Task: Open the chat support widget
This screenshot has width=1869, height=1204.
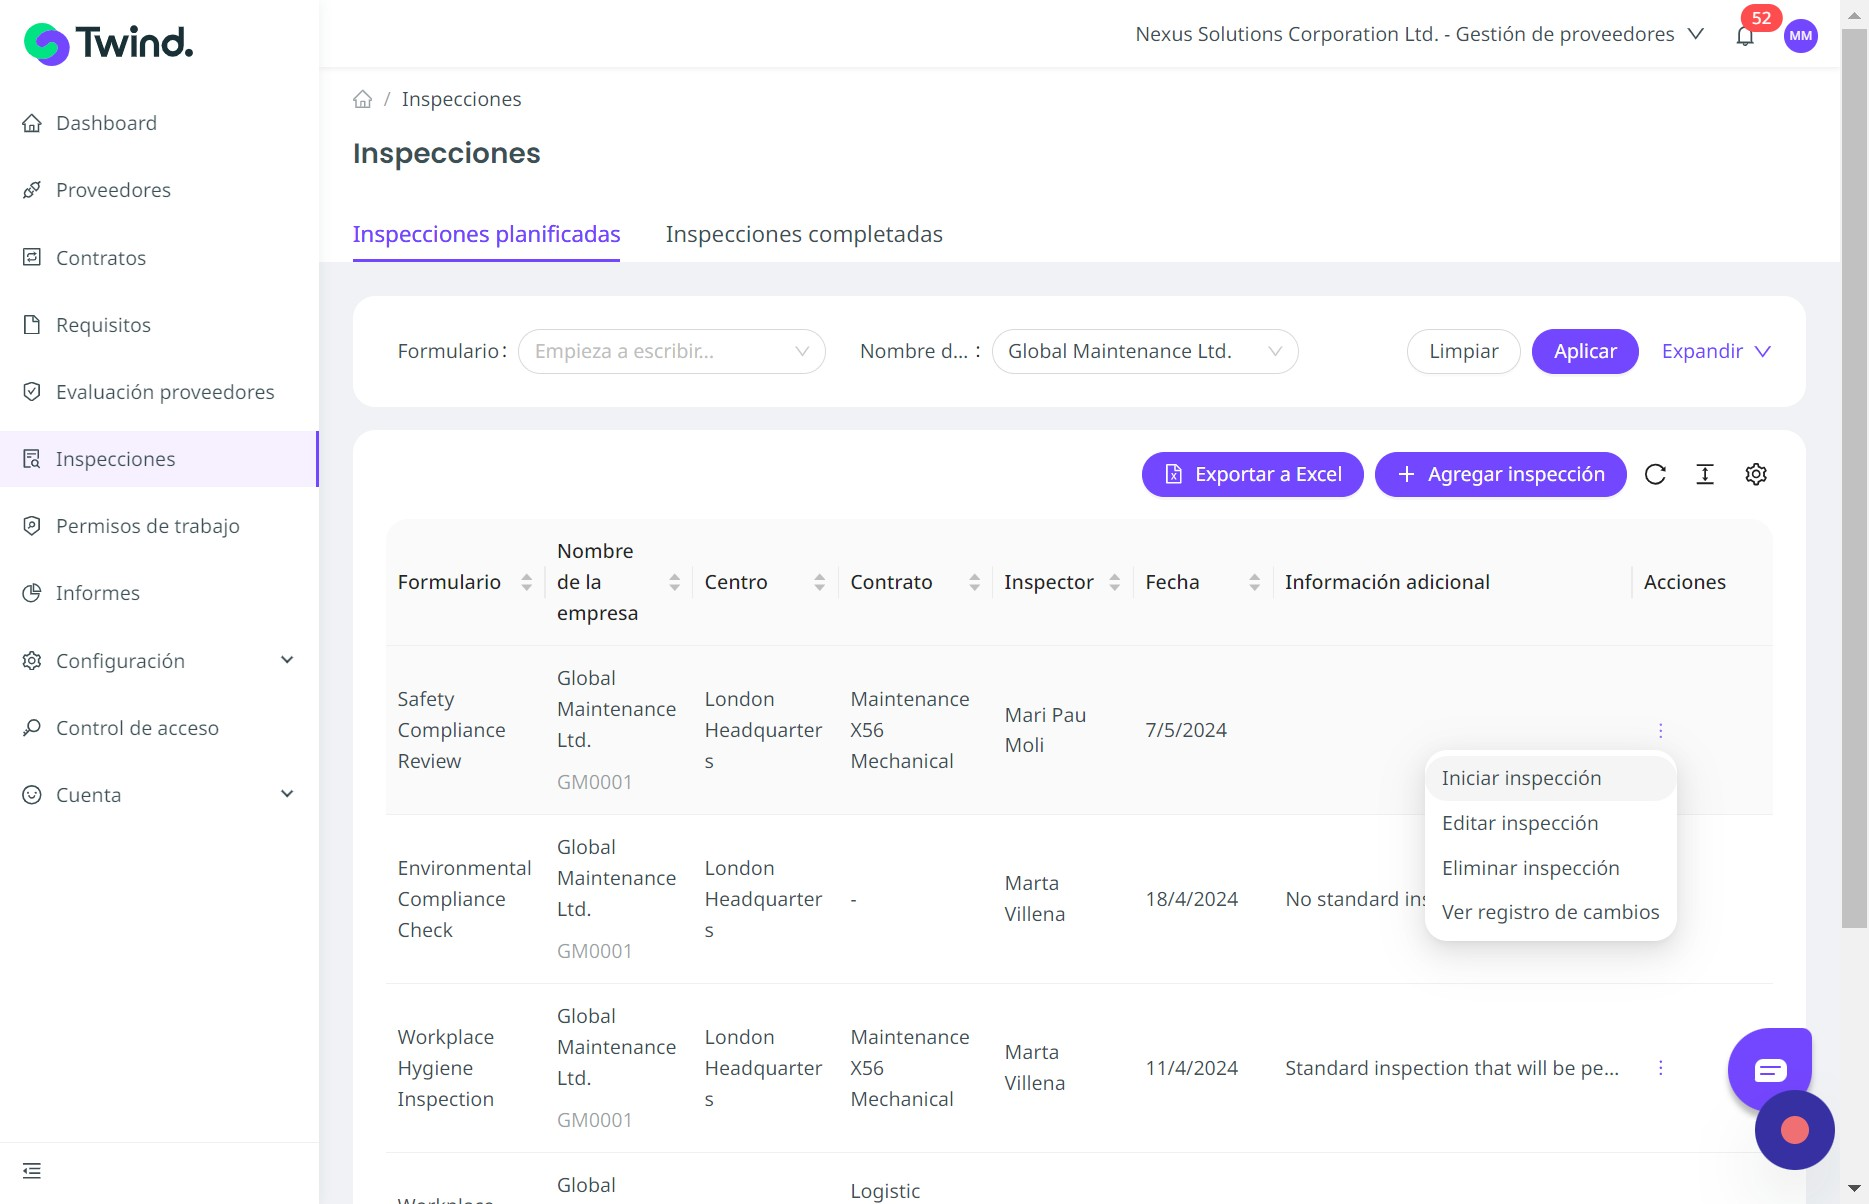Action: click(1769, 1070)
